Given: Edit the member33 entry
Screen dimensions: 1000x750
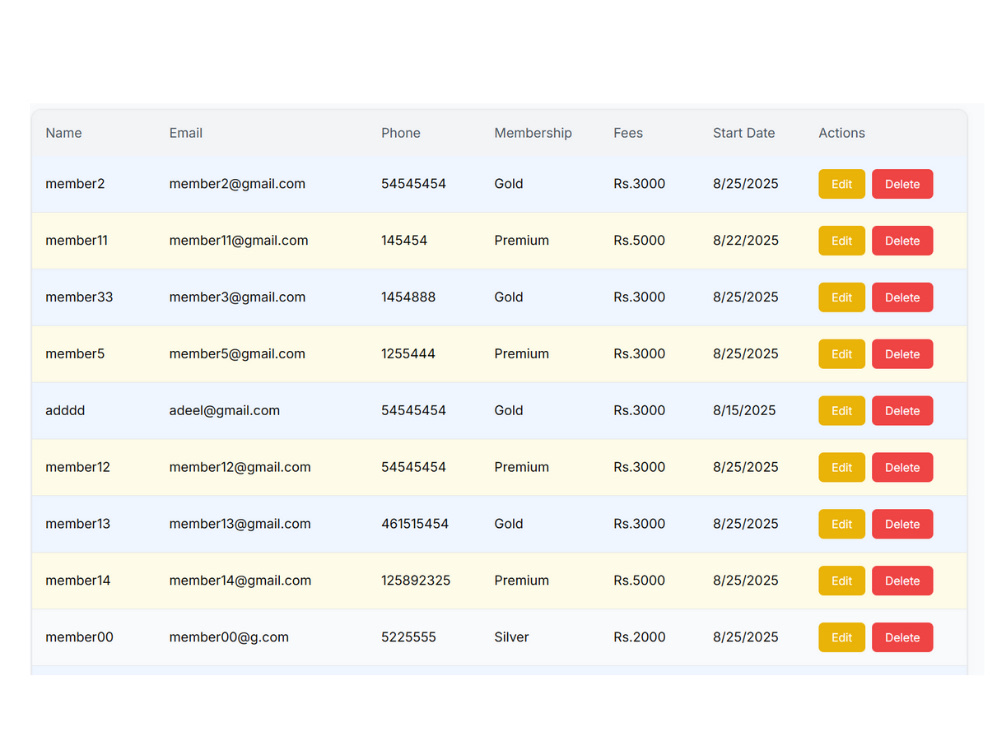Looking at the screenshot, I should (841, 297).
